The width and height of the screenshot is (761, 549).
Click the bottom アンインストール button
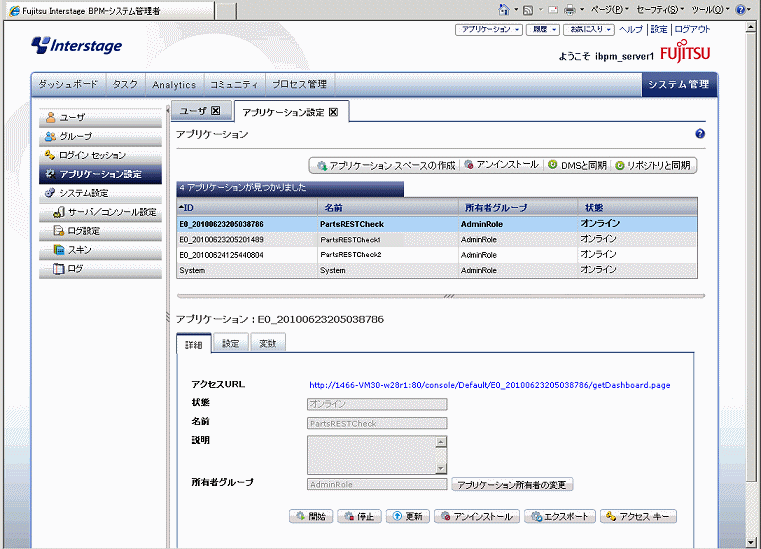click(x=477, y=516)
